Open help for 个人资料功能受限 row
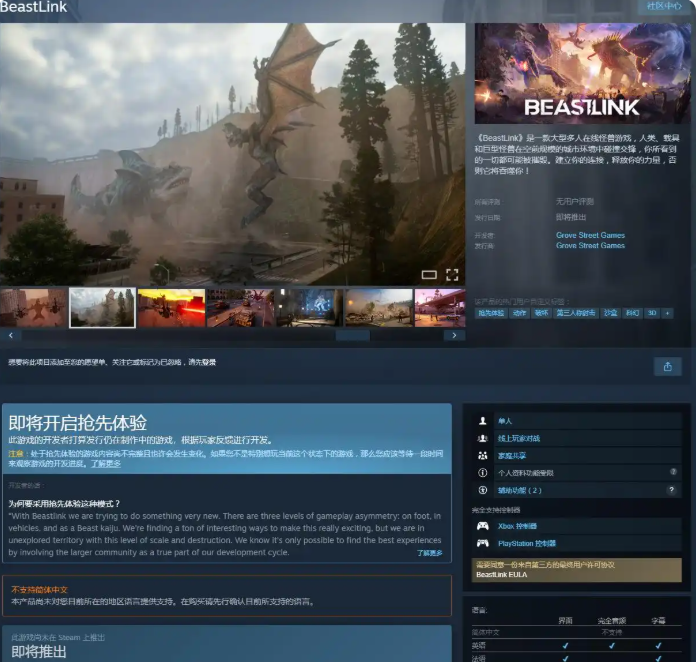 (x=673, y=472)
